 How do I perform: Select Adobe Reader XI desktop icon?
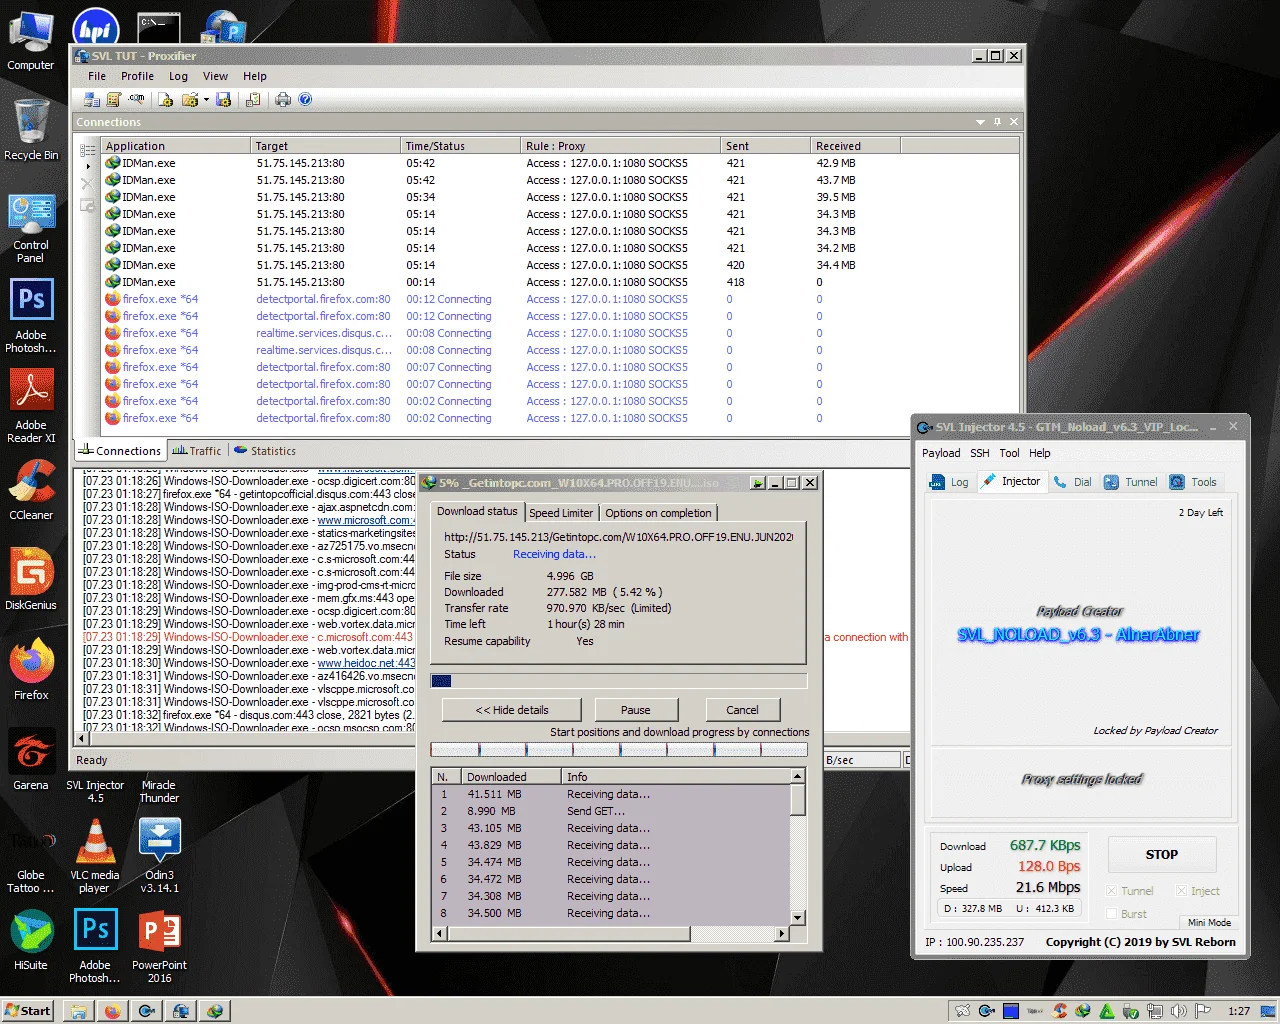(x=31, y=407)
